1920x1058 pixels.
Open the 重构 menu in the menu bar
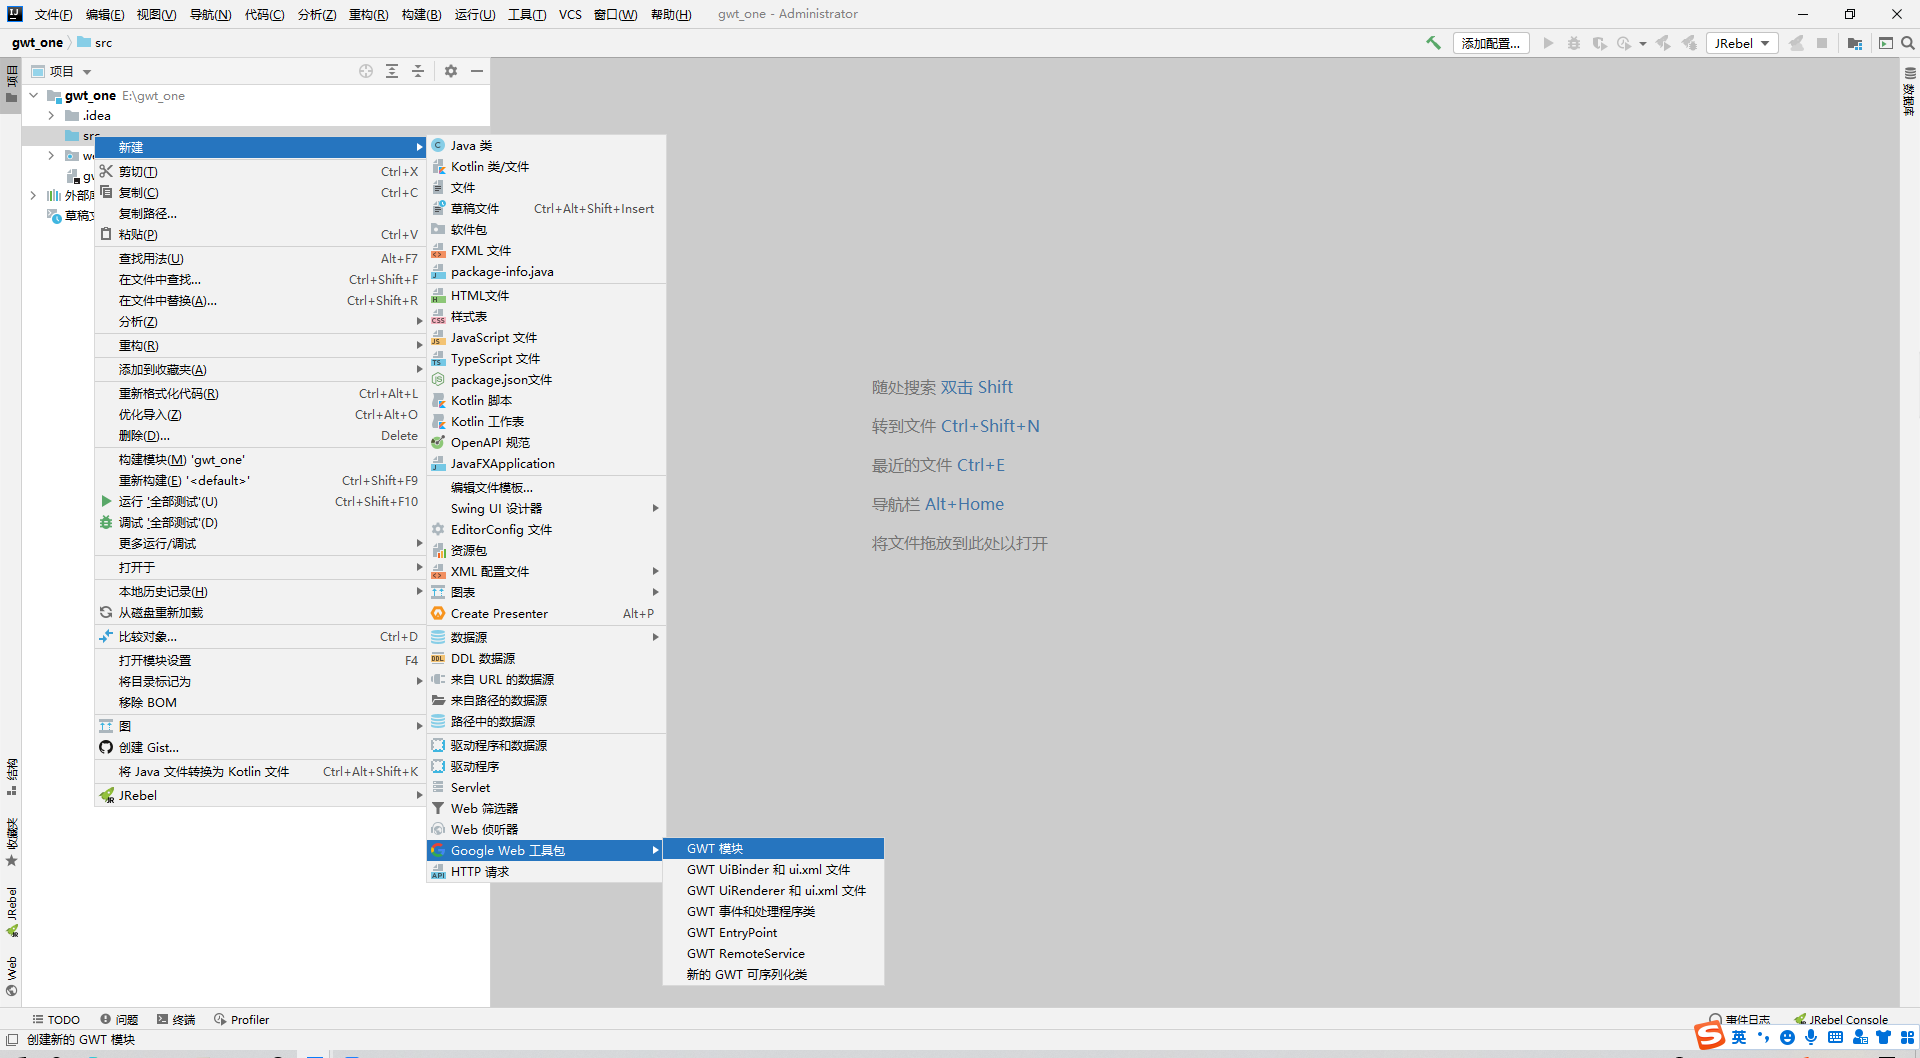(369, 14)
